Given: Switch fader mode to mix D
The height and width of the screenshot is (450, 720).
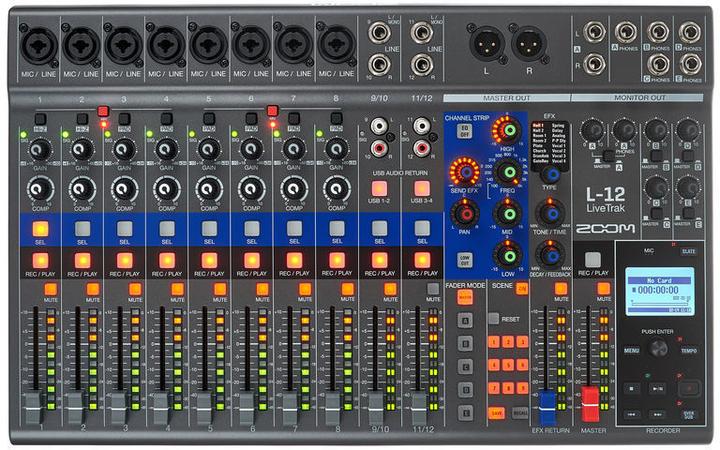Looking at the screenshot, I should 465,390.
